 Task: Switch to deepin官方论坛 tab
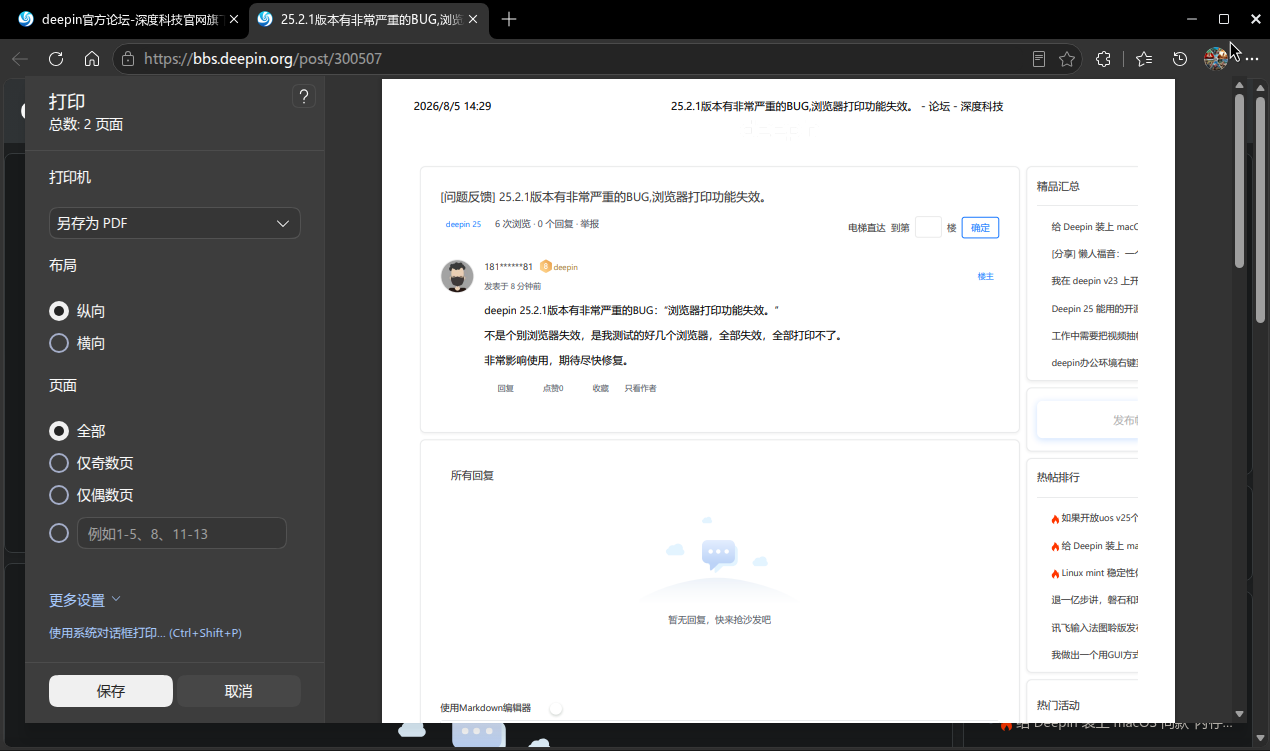coord(126,19)
